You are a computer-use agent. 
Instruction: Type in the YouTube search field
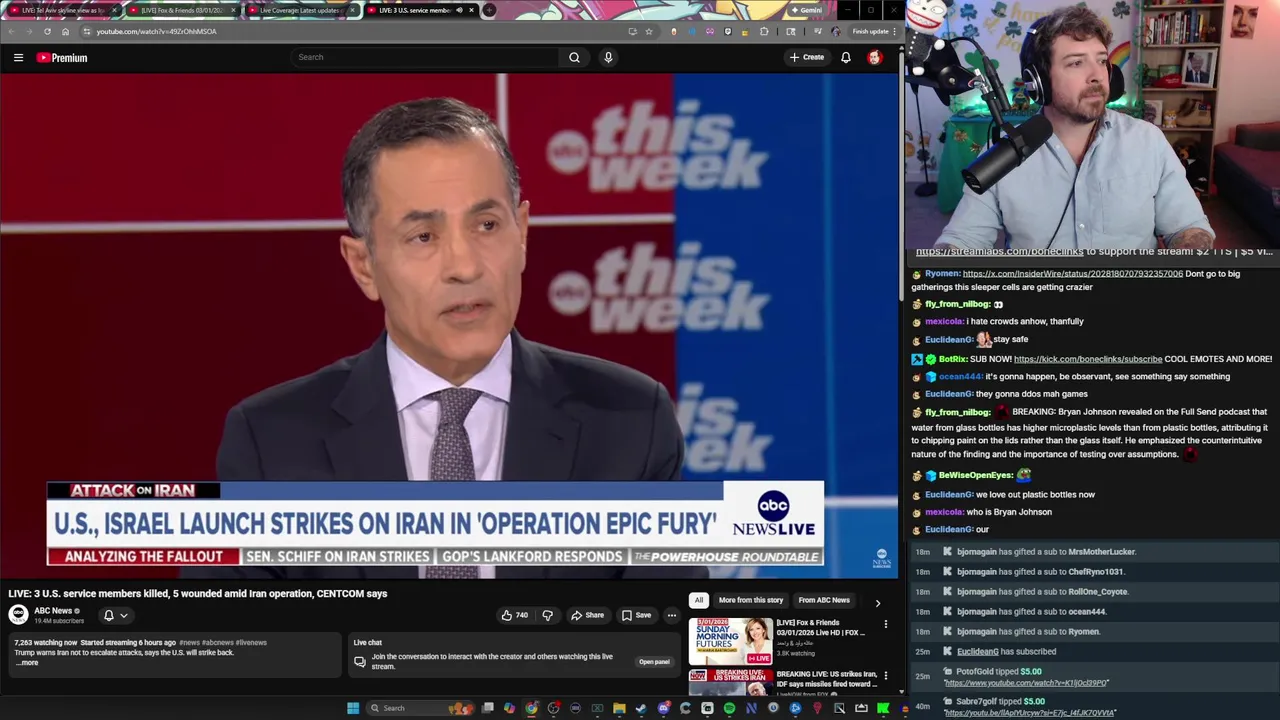pyautogui.click(x=425, y=57)
